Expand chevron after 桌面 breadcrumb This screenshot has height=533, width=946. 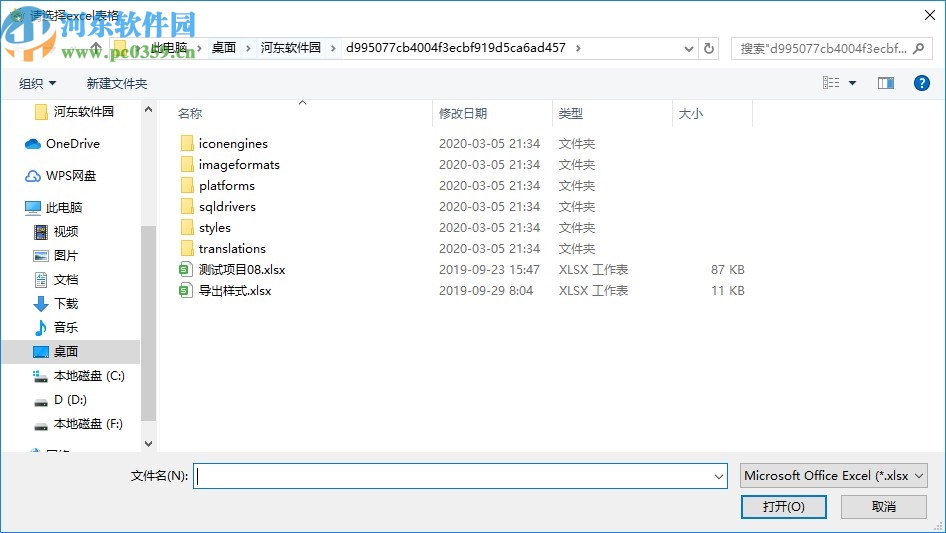click(248, 48)
